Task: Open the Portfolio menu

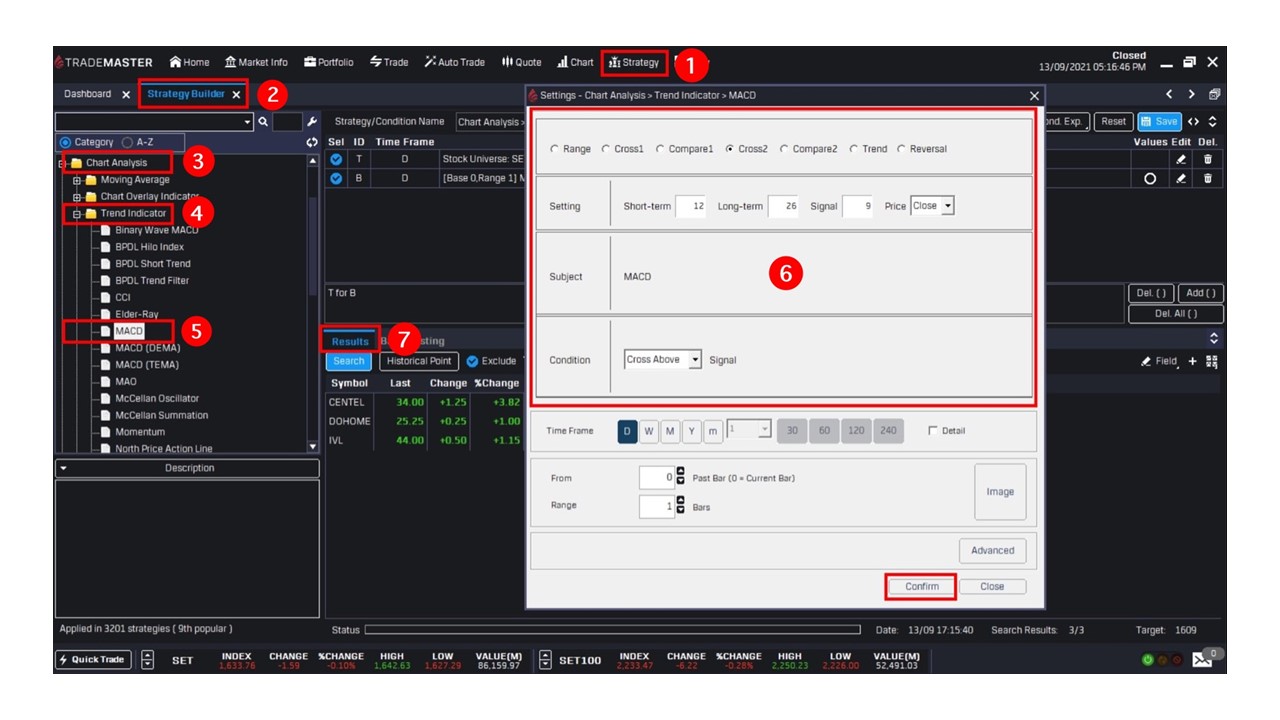Action: tap(328, 62)
